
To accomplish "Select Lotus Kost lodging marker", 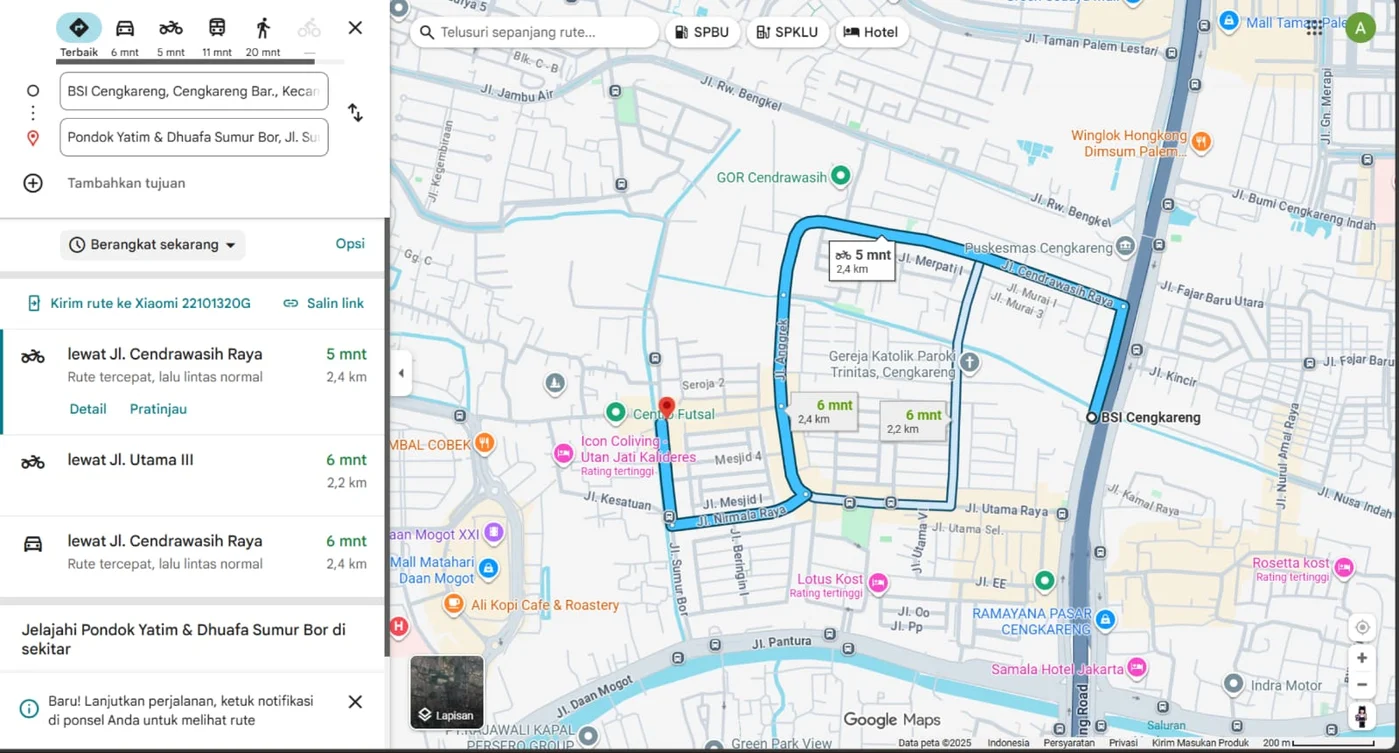I will tap(878, 582).
